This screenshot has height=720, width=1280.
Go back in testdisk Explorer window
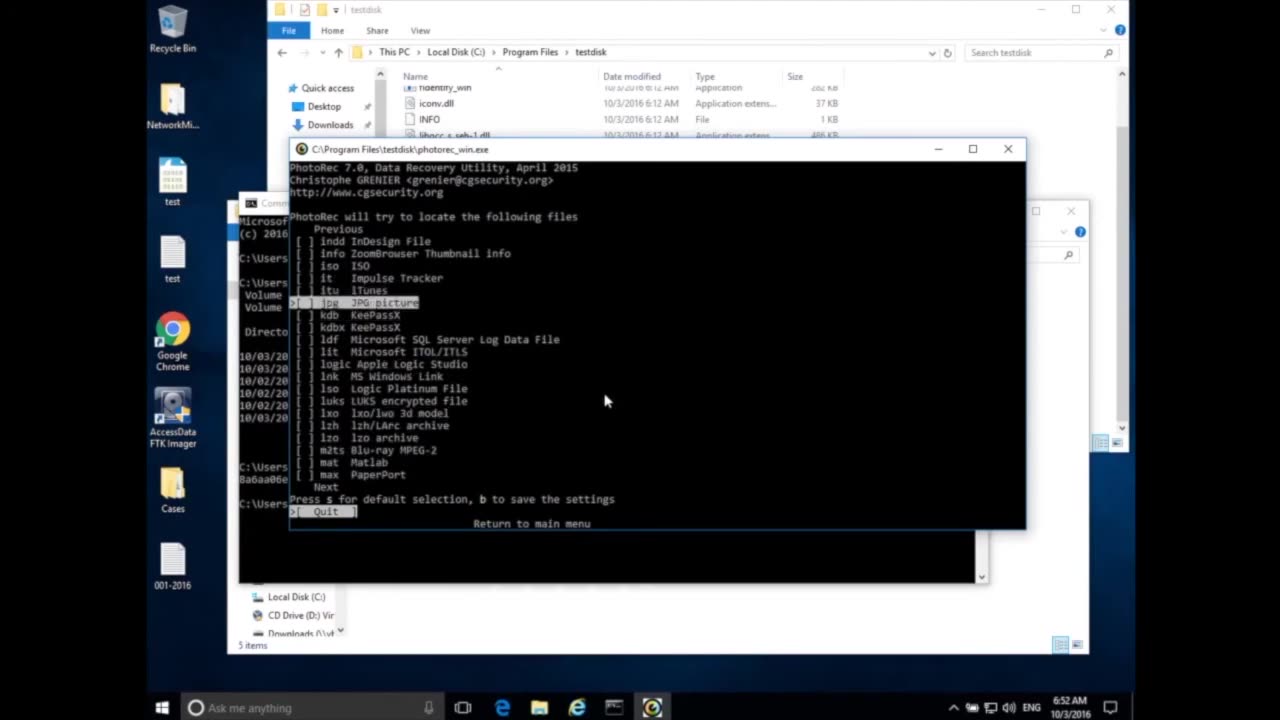point(282,52)
